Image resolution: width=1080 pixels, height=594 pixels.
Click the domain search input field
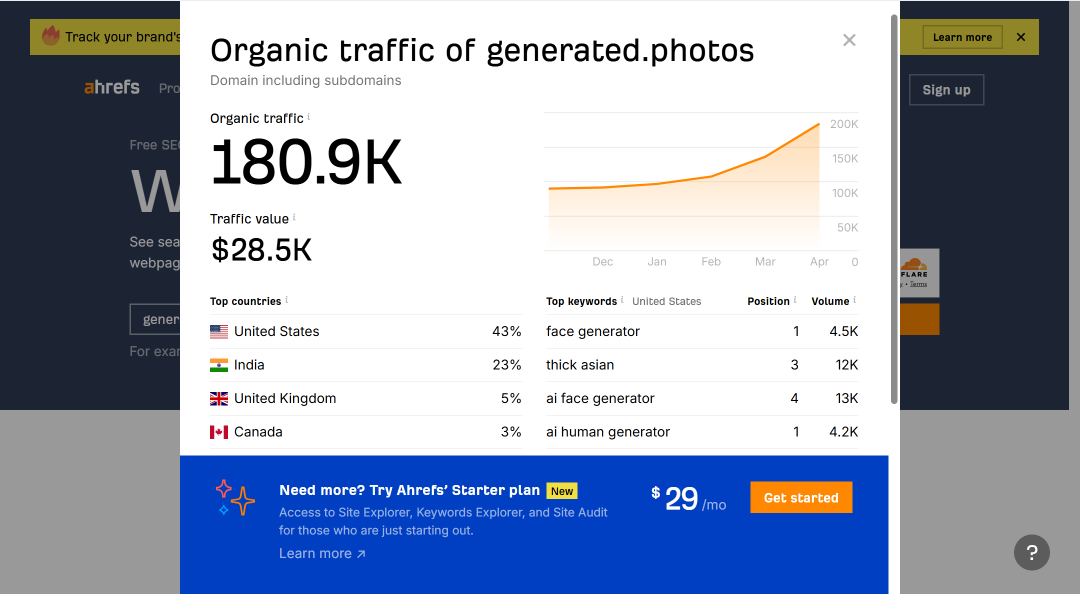pyautogui.click(x=155, y=320)
